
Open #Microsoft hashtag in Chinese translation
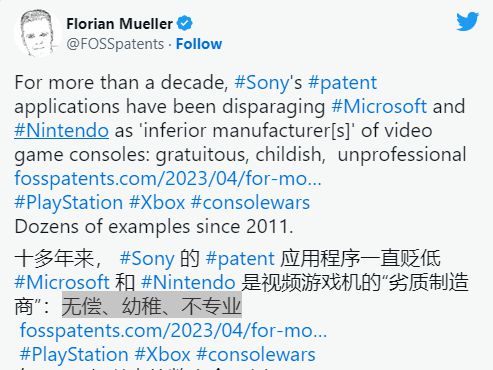click(62, 282)
